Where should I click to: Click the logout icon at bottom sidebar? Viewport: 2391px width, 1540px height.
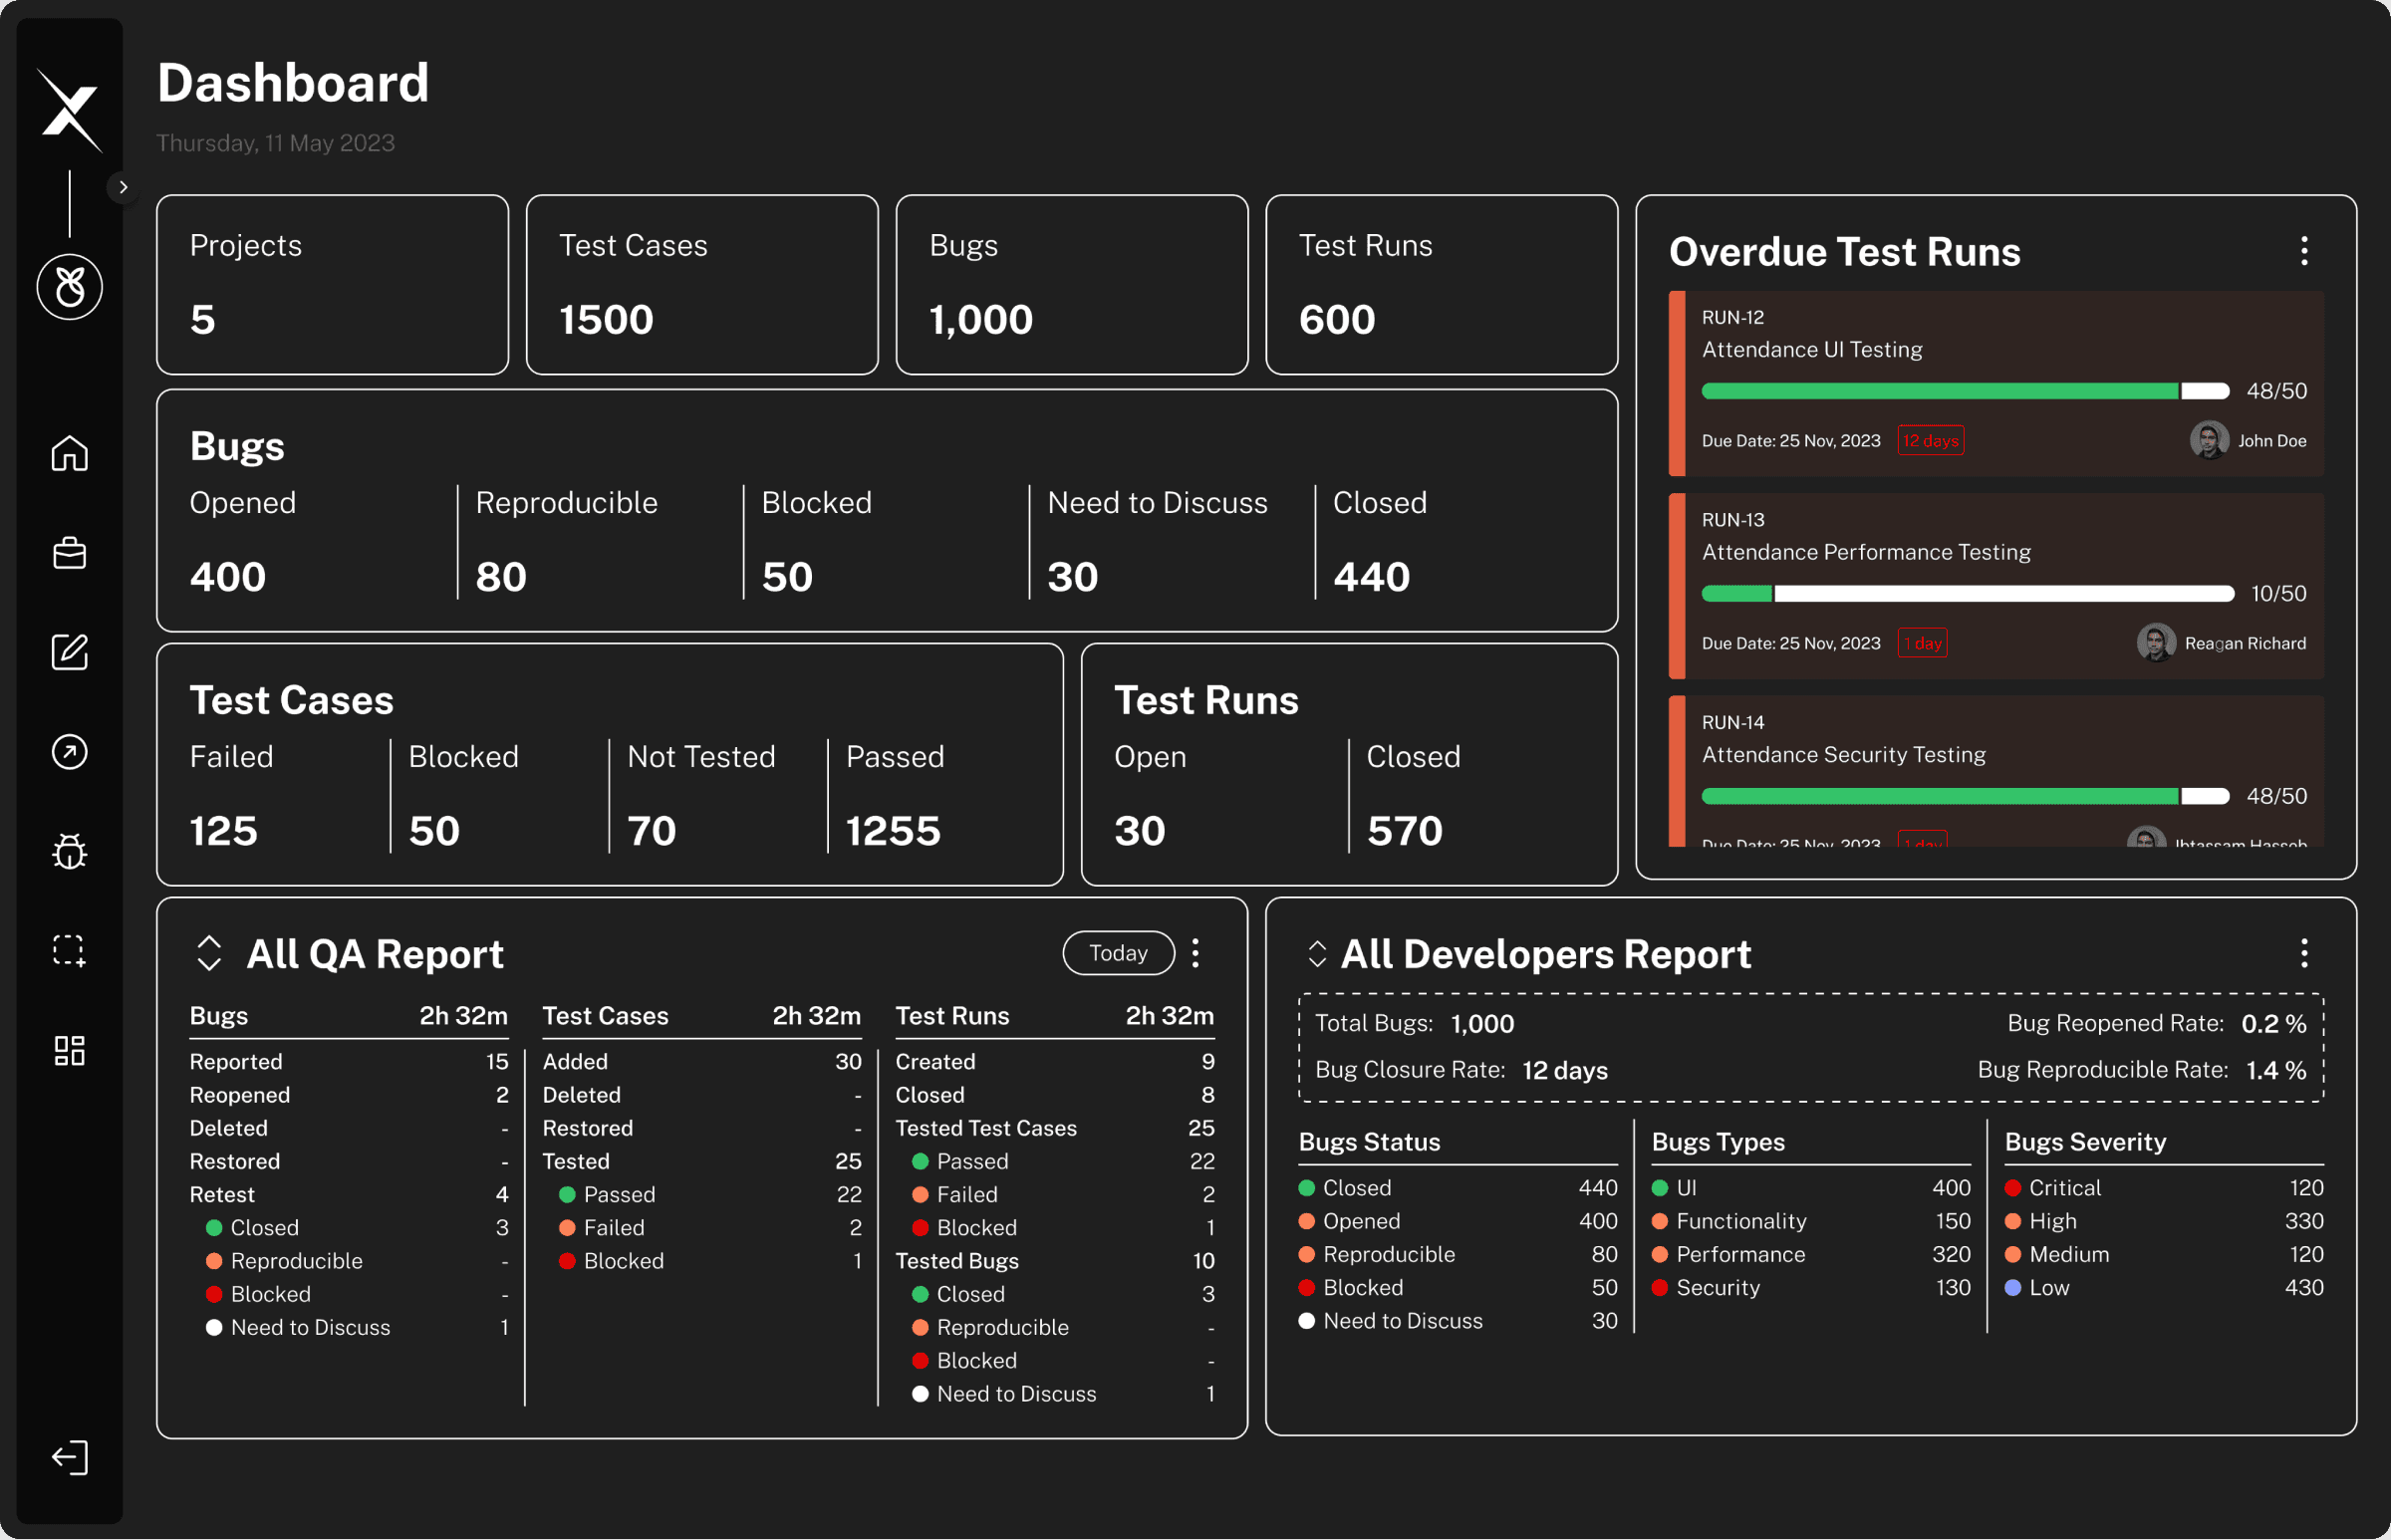pos(72,1456)
